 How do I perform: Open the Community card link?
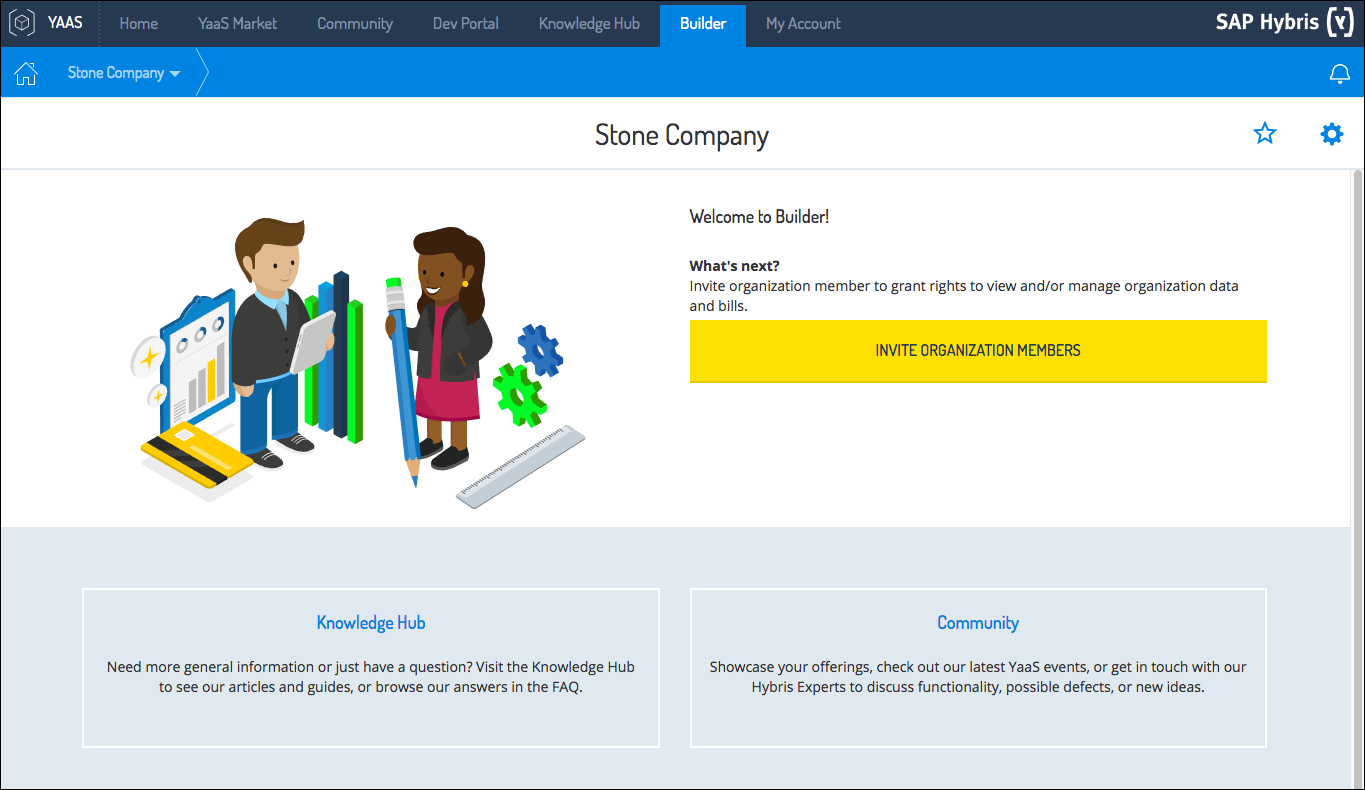click(x=978, y=623)
